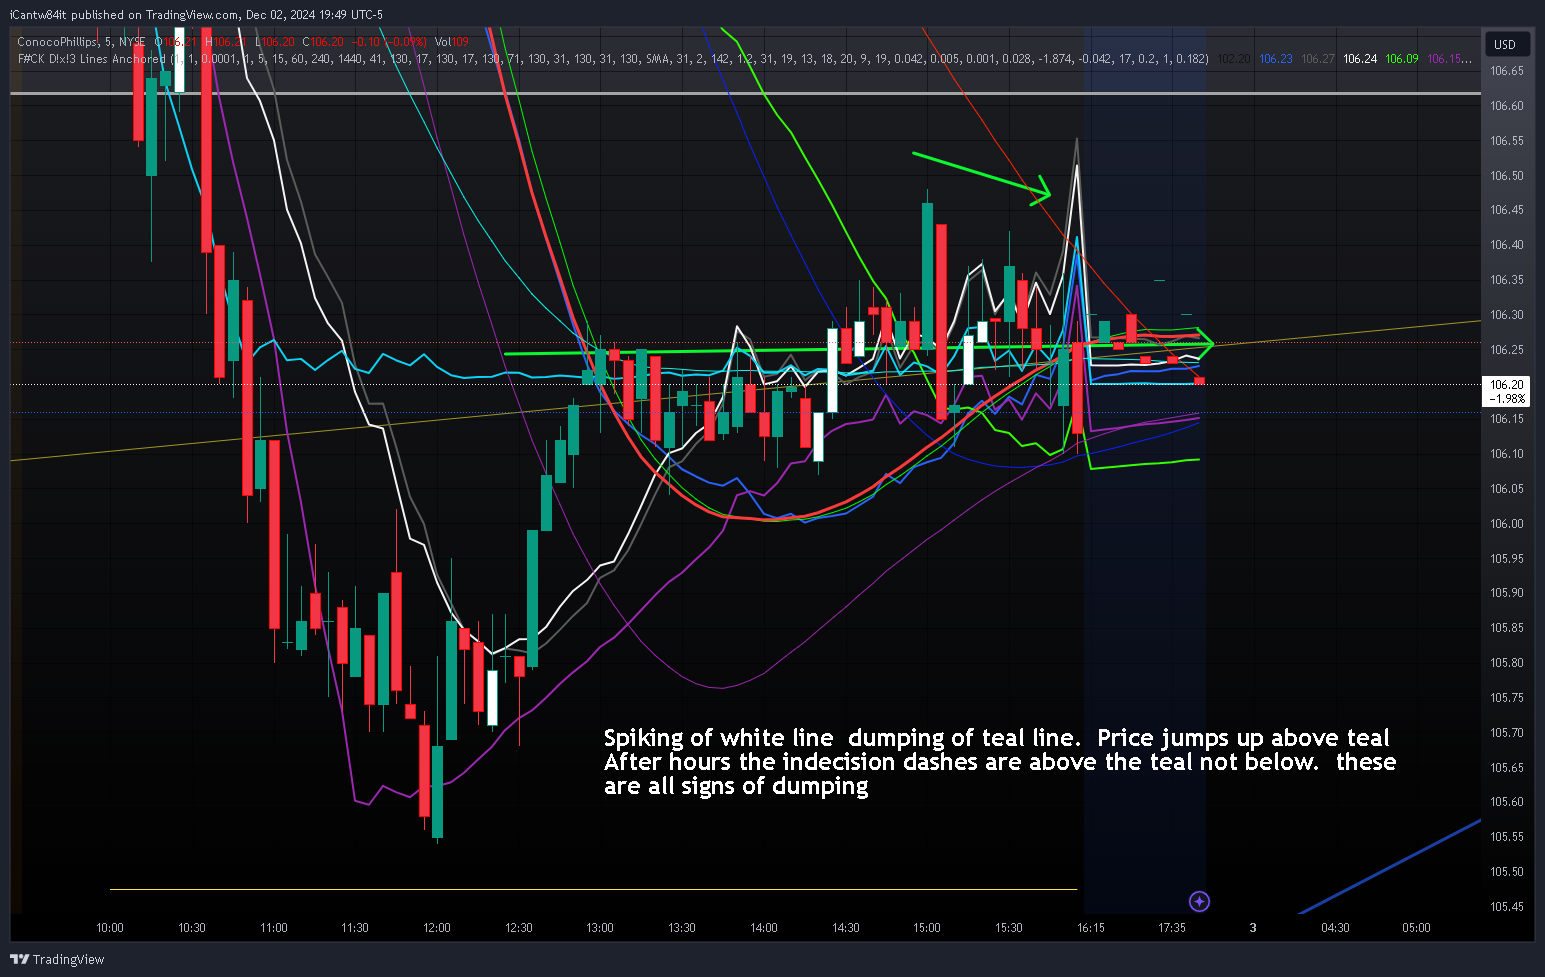Click the purple star event icon on the time axis
The width and height of the screenshot is (1545, 977).
tap(1200, 902)
